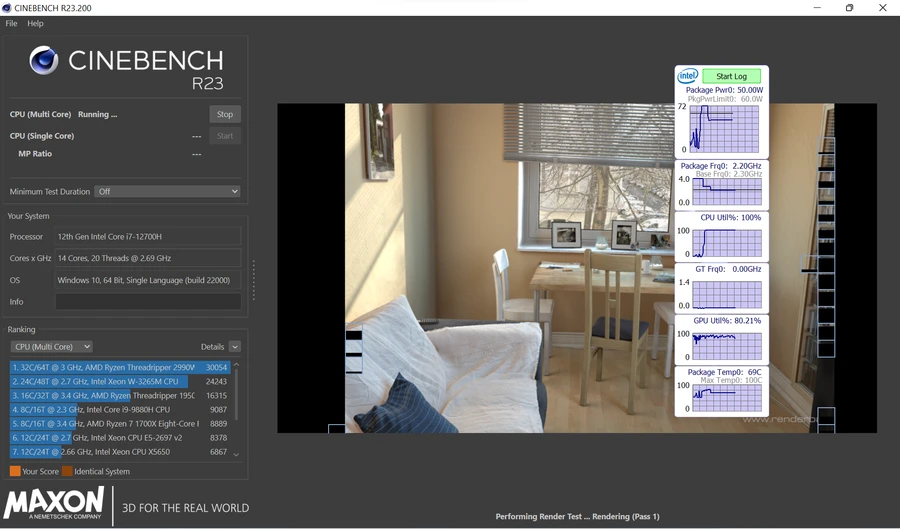
Task: Click the Package Frq0 frequency graph
Action: pos(727,191)
